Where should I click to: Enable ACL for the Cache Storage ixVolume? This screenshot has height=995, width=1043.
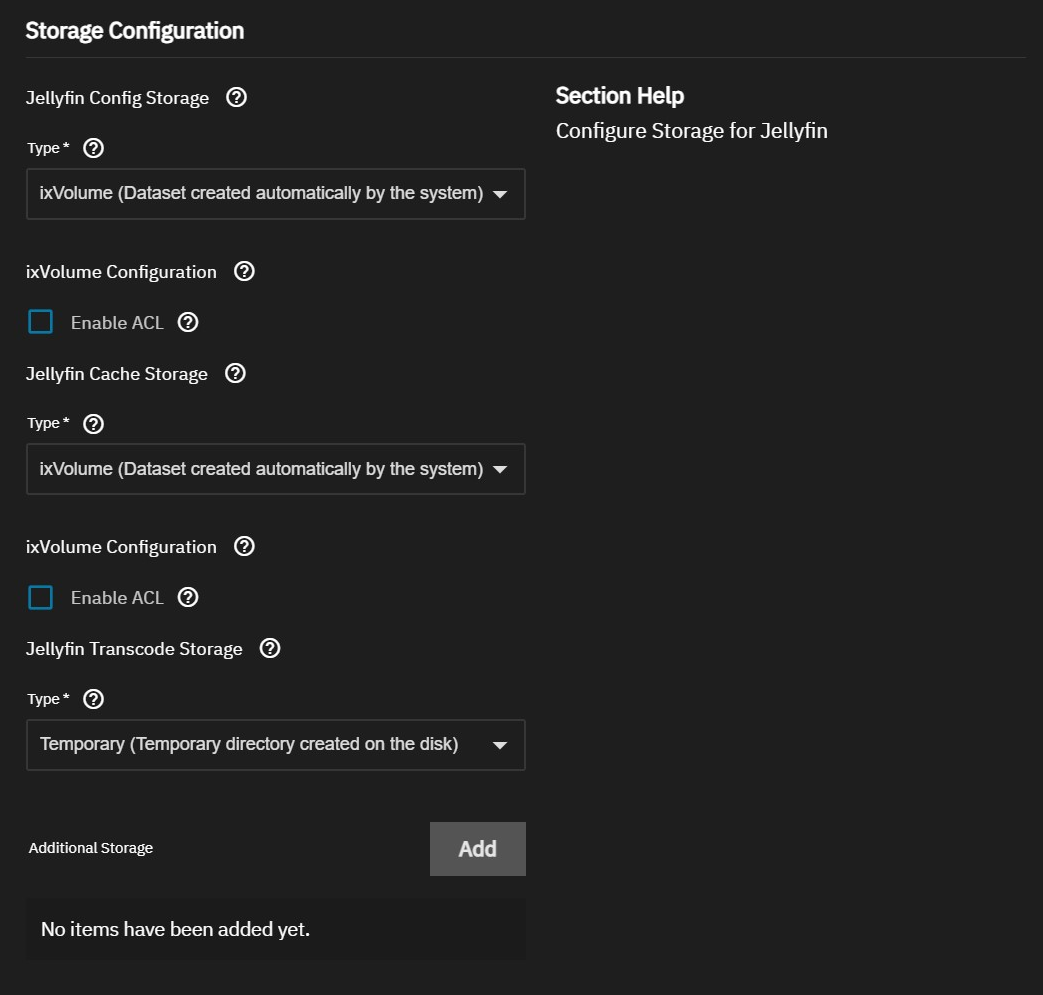click(40, 597)
